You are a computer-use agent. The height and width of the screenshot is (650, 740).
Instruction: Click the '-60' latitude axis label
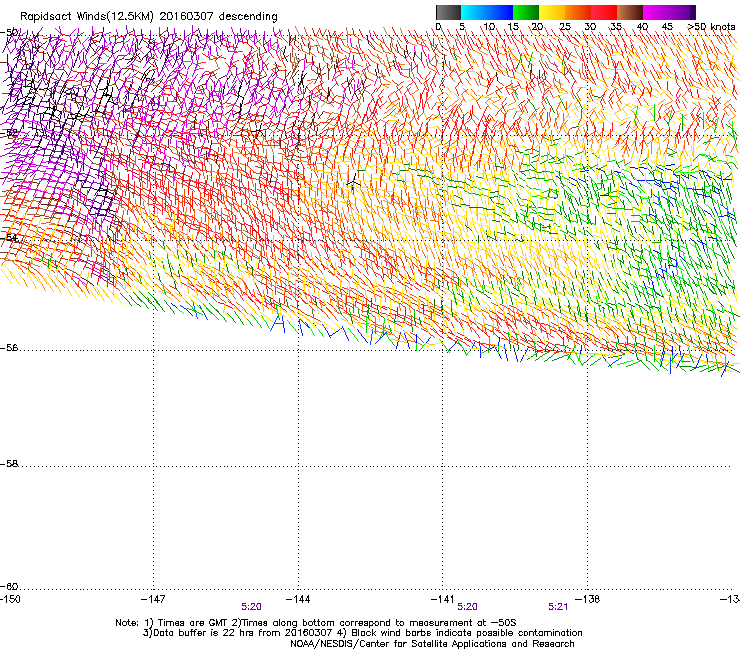[9, 587]
